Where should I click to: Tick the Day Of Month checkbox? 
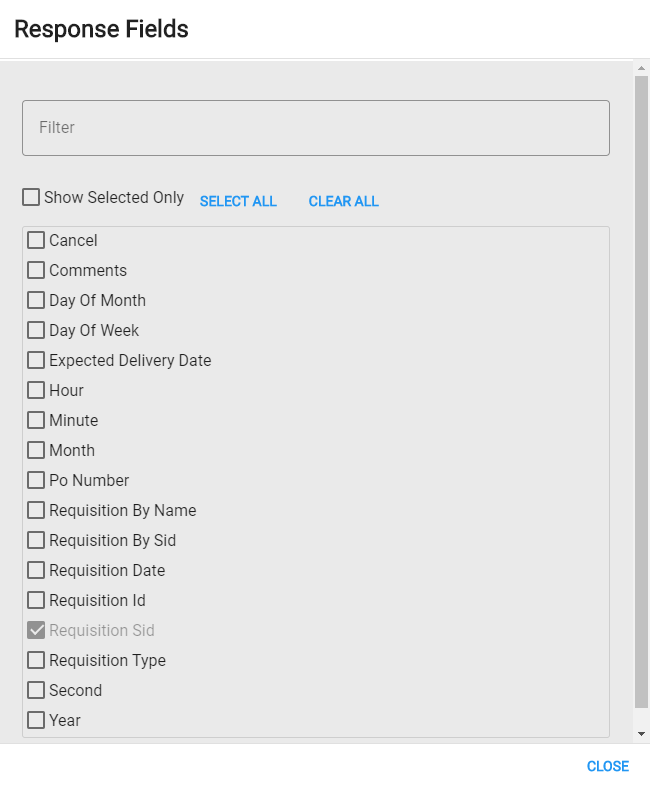36,300
